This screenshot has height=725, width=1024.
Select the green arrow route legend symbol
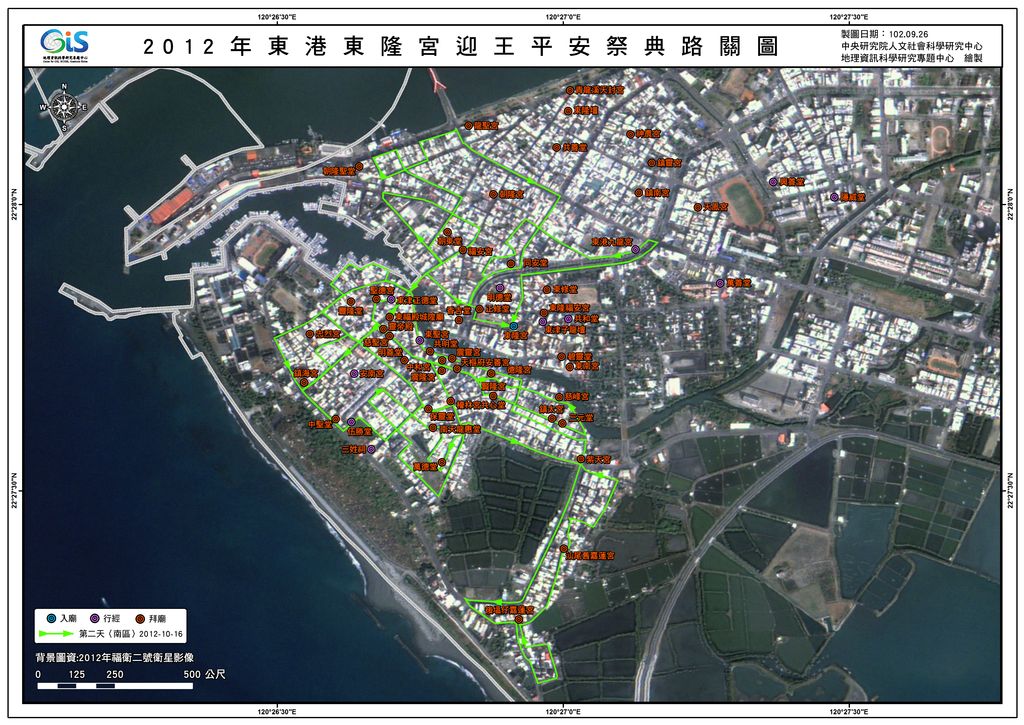point(56,634)
